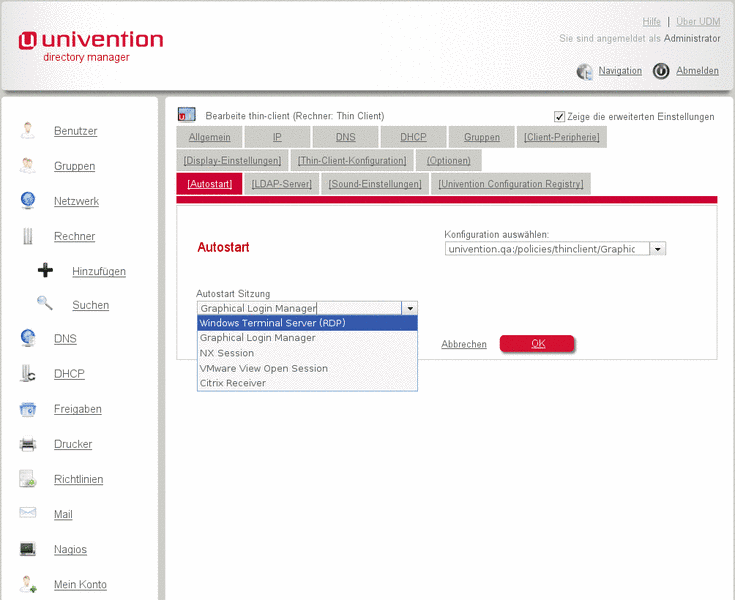This screenshot has height=600, width=735.
Task: Click the Richtlinien policies icon
Action: click(x=28, y=479)
